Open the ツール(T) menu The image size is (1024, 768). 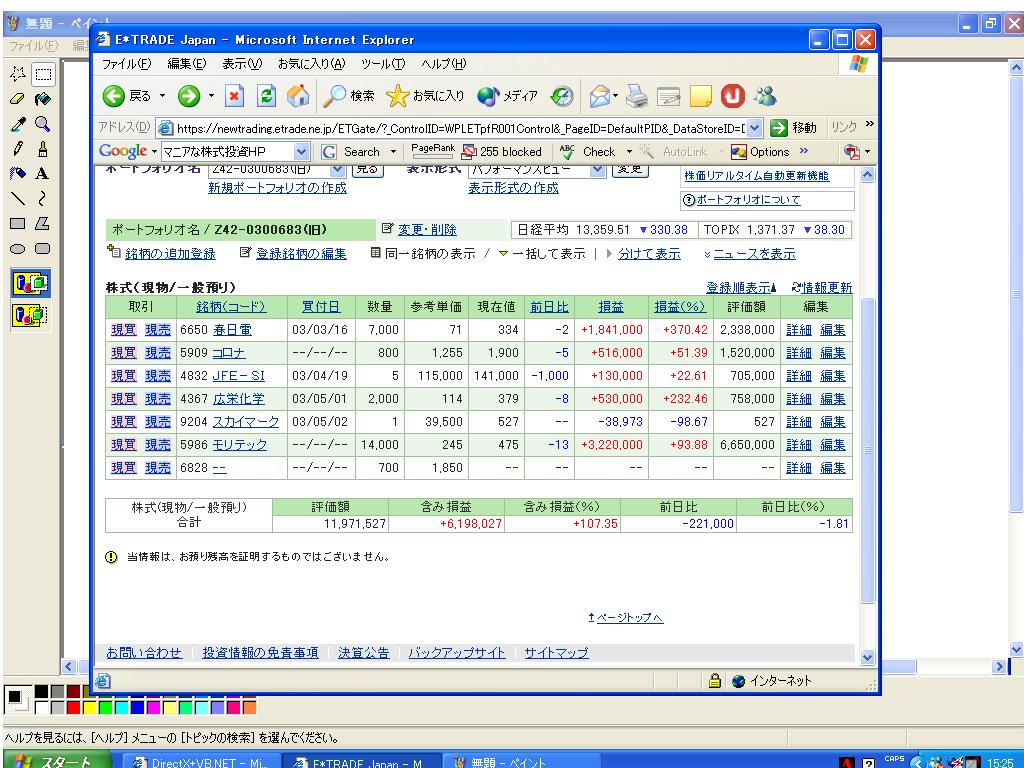(383, 63)
